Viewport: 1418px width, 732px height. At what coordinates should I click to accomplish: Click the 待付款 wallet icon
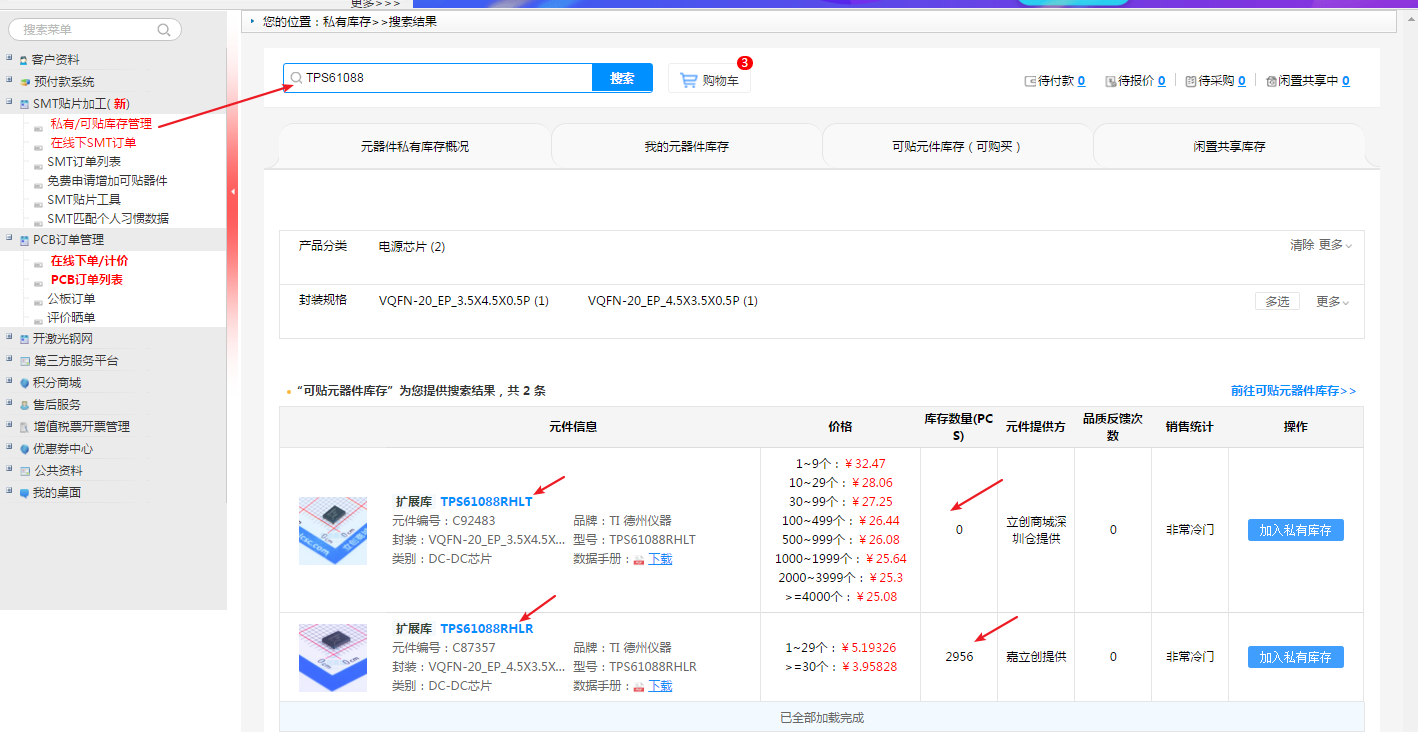point(1030,81)
